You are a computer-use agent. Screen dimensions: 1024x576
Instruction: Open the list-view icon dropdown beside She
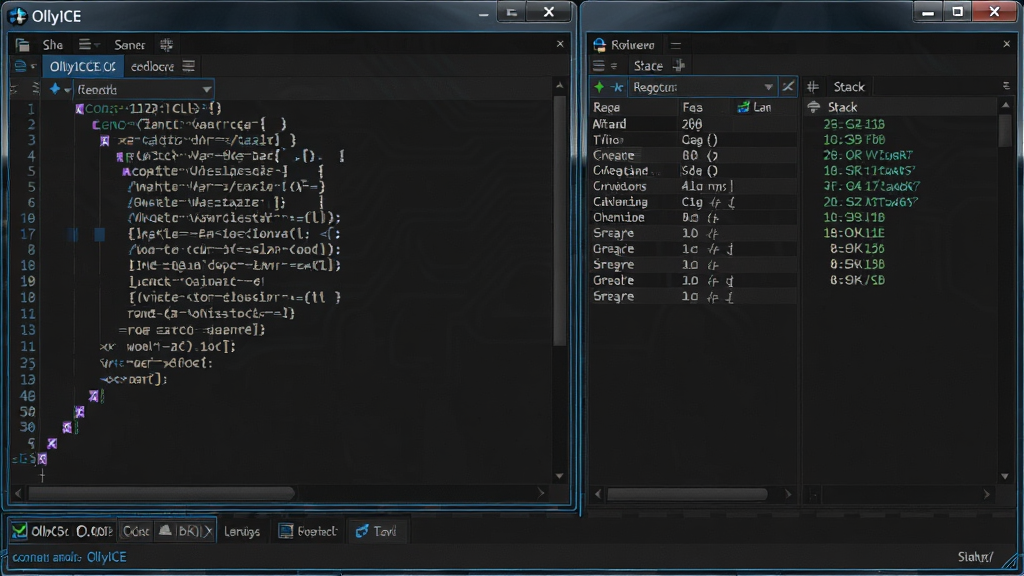(88, 44)
